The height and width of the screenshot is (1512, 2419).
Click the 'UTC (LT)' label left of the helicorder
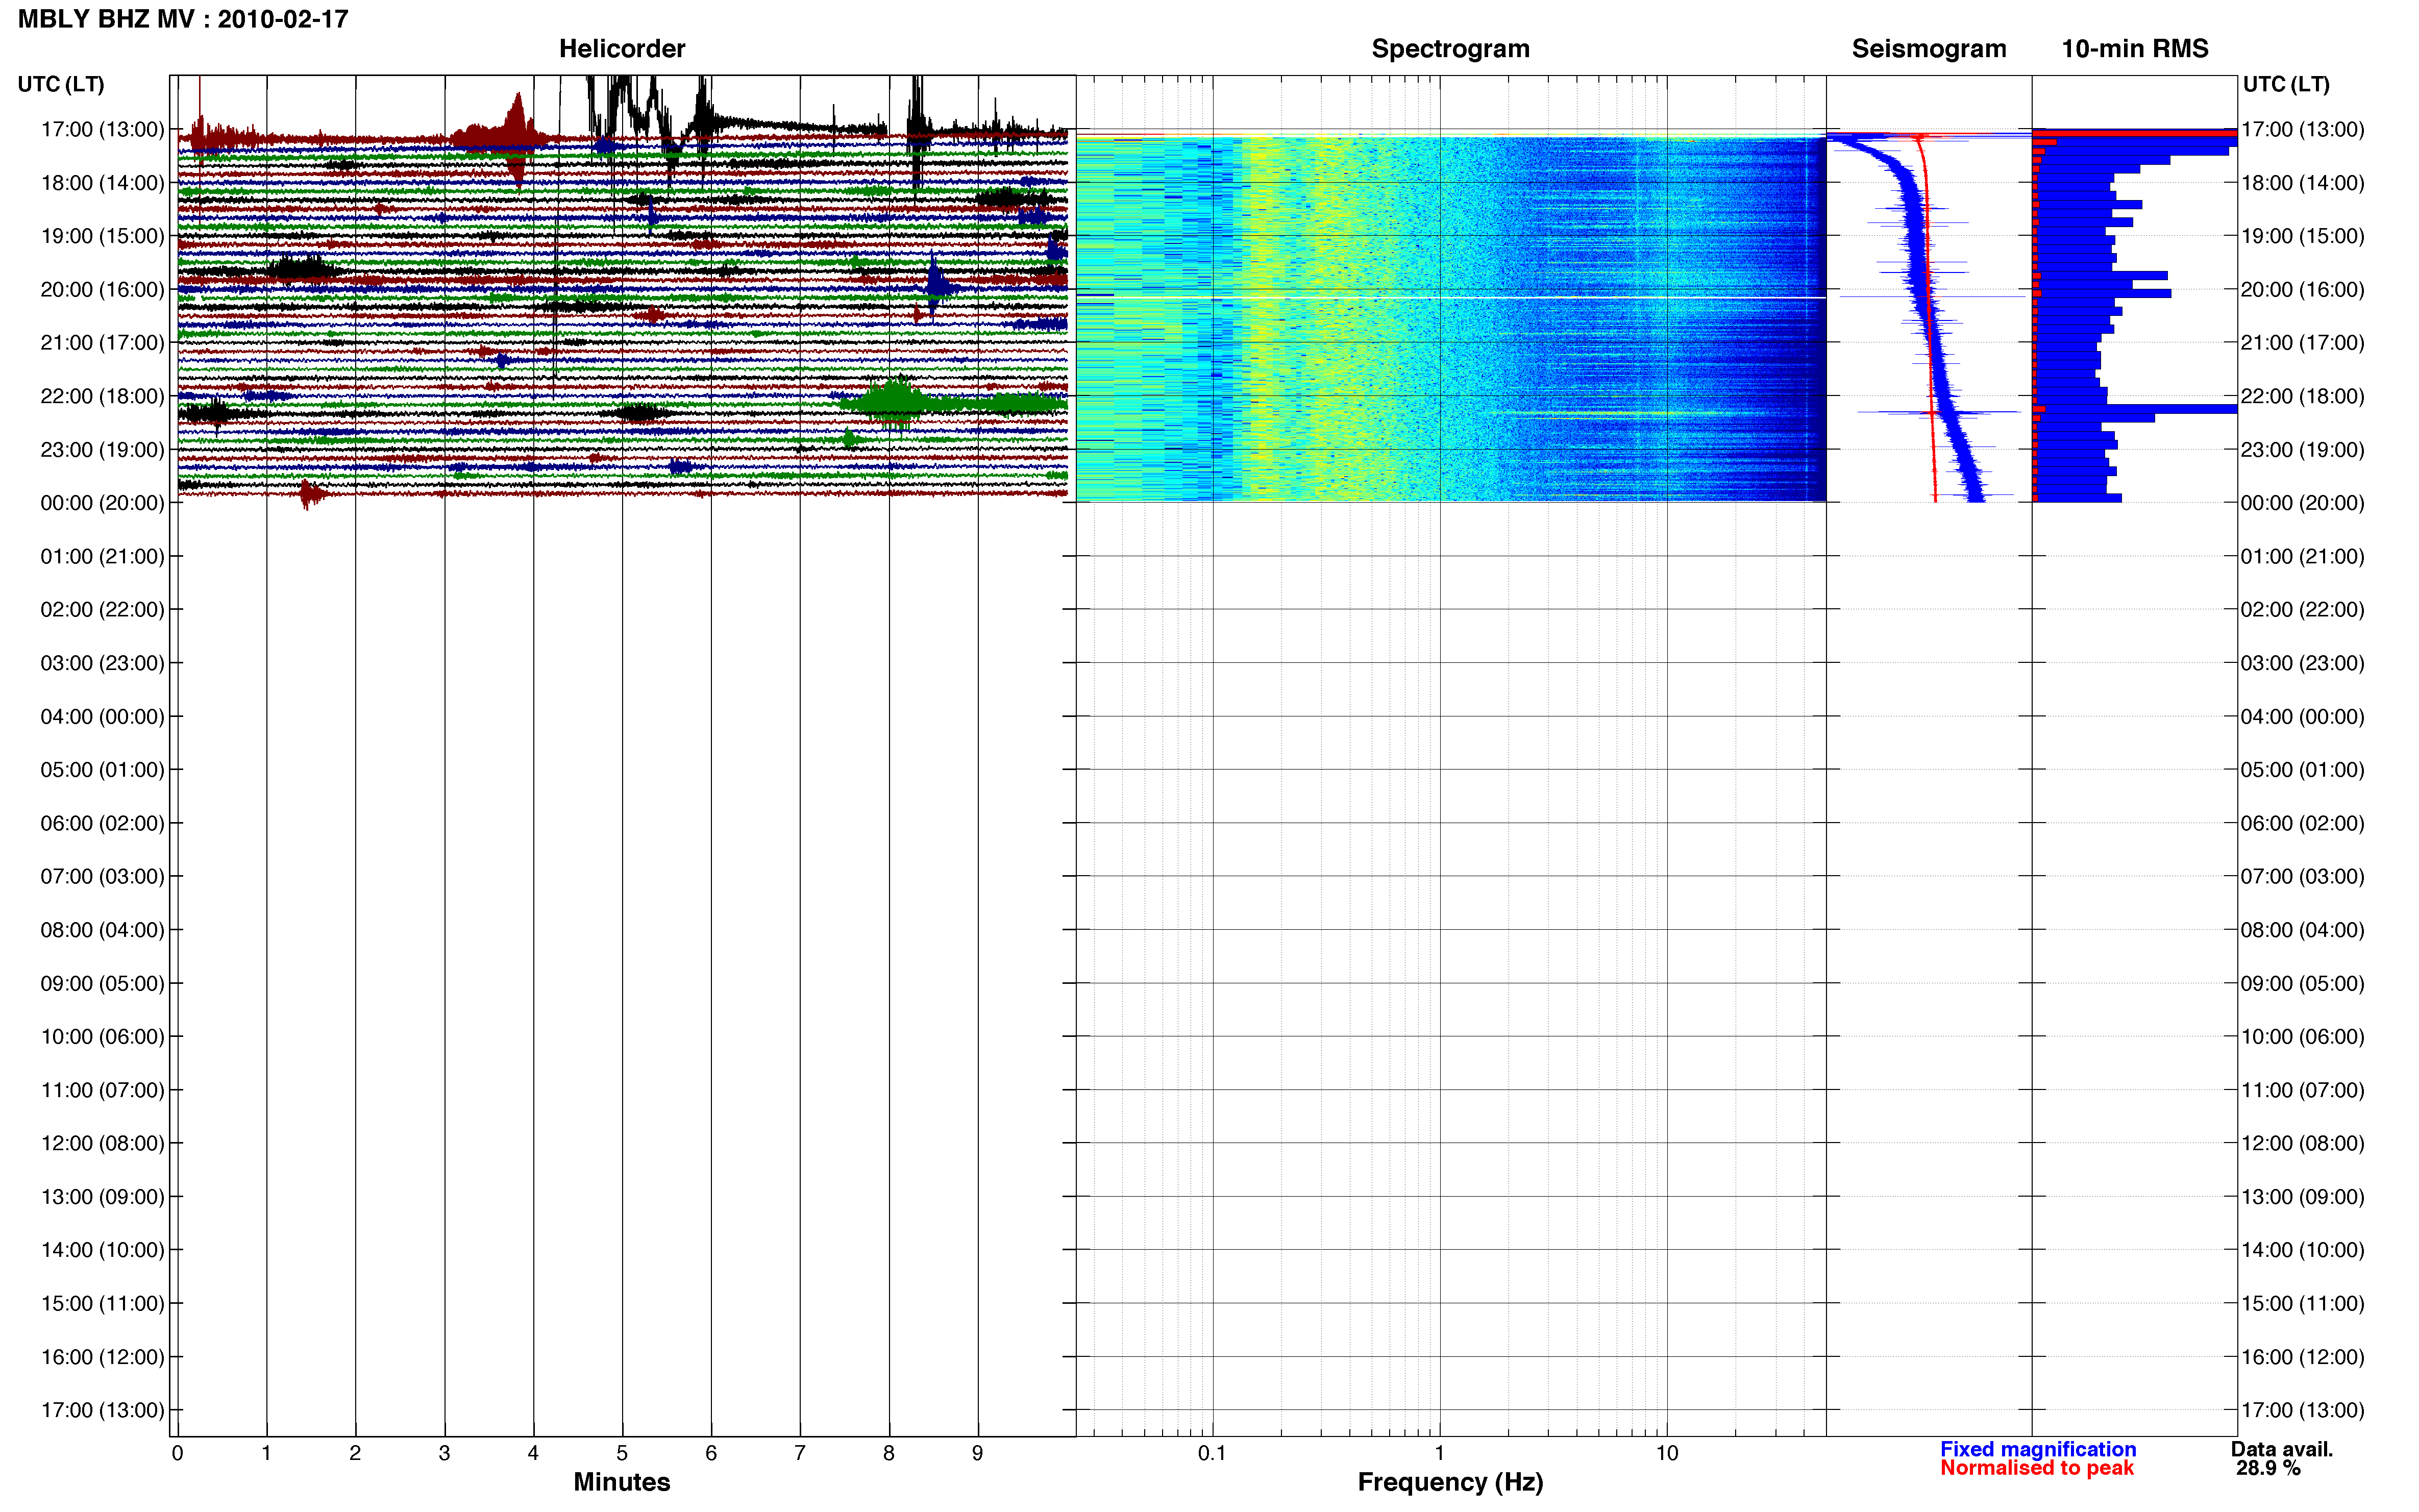pyautogui.click(x=61, y=84)
